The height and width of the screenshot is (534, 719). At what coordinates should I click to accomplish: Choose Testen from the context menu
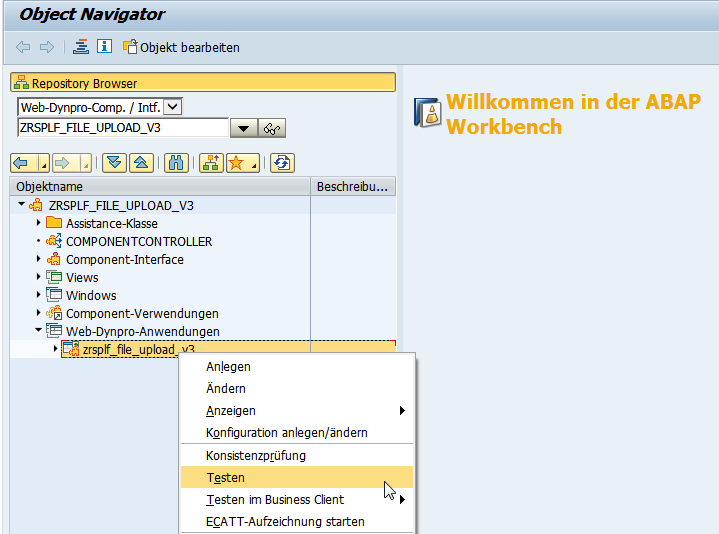point(297,478)
